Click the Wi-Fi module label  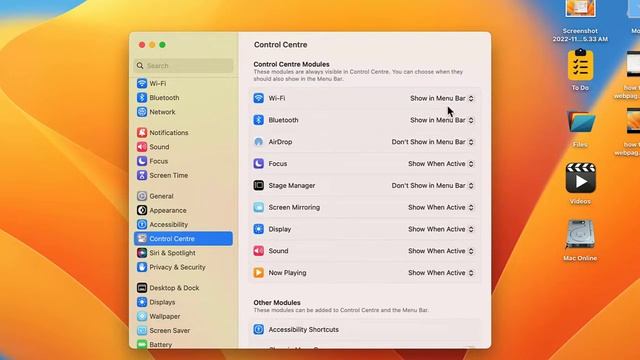coord(277,98)
